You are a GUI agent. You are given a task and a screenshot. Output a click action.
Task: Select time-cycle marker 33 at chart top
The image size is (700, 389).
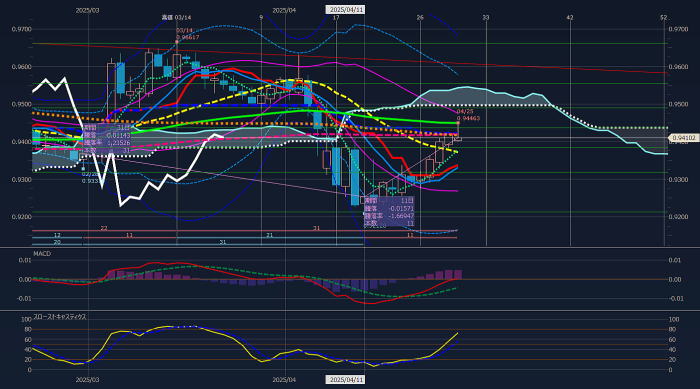point(486,17)
